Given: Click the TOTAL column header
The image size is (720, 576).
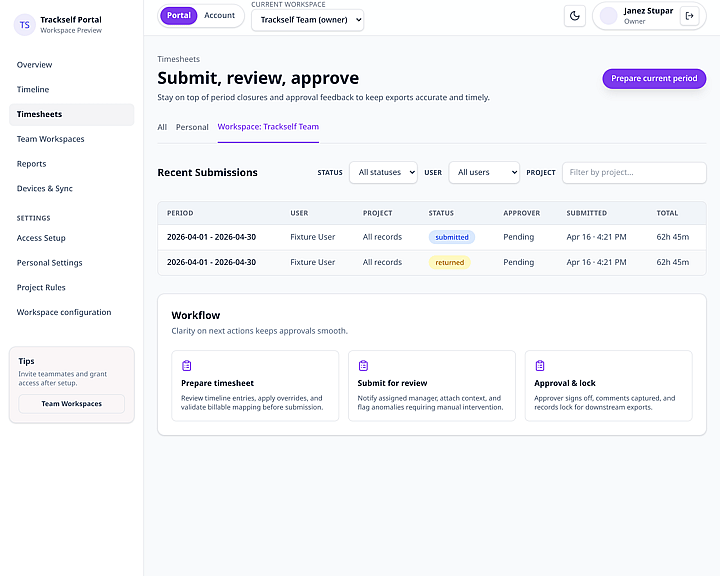Looking at the screenshot, I should (667, 214).
